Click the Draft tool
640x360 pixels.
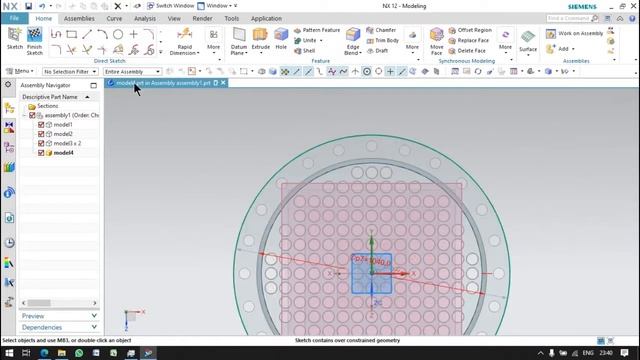tap(377, 51)
